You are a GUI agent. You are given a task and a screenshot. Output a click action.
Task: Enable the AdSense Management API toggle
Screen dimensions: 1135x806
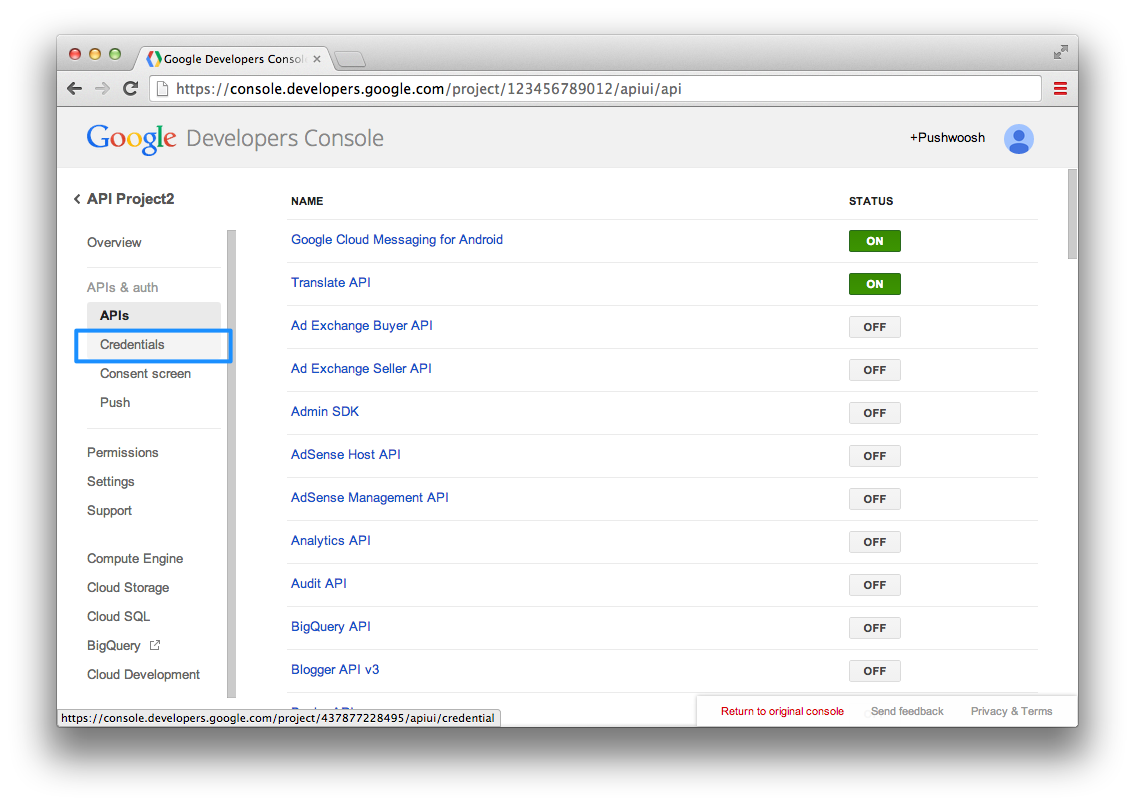coord(874,499)
